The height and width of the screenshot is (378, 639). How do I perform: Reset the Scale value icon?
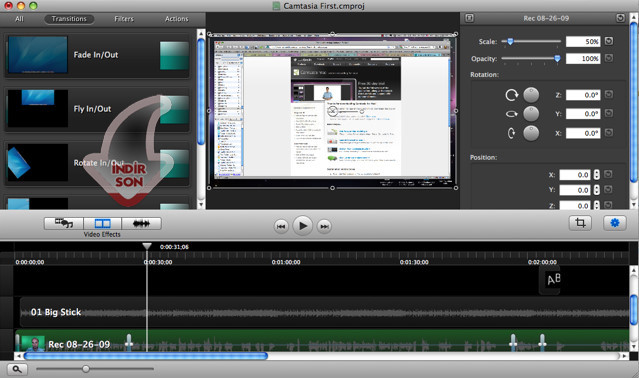click(x=609, y=41)
